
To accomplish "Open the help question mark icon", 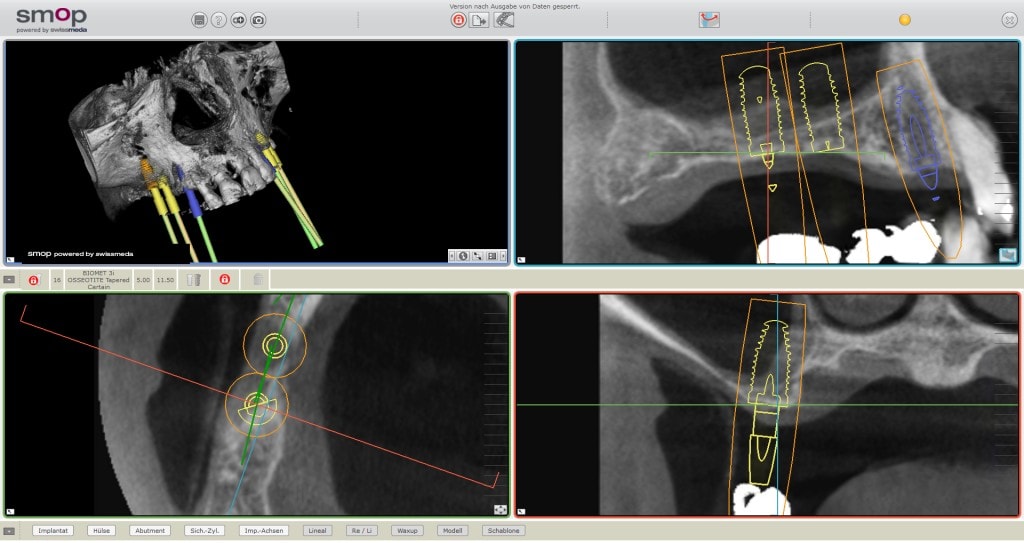I will pos(219,20).
